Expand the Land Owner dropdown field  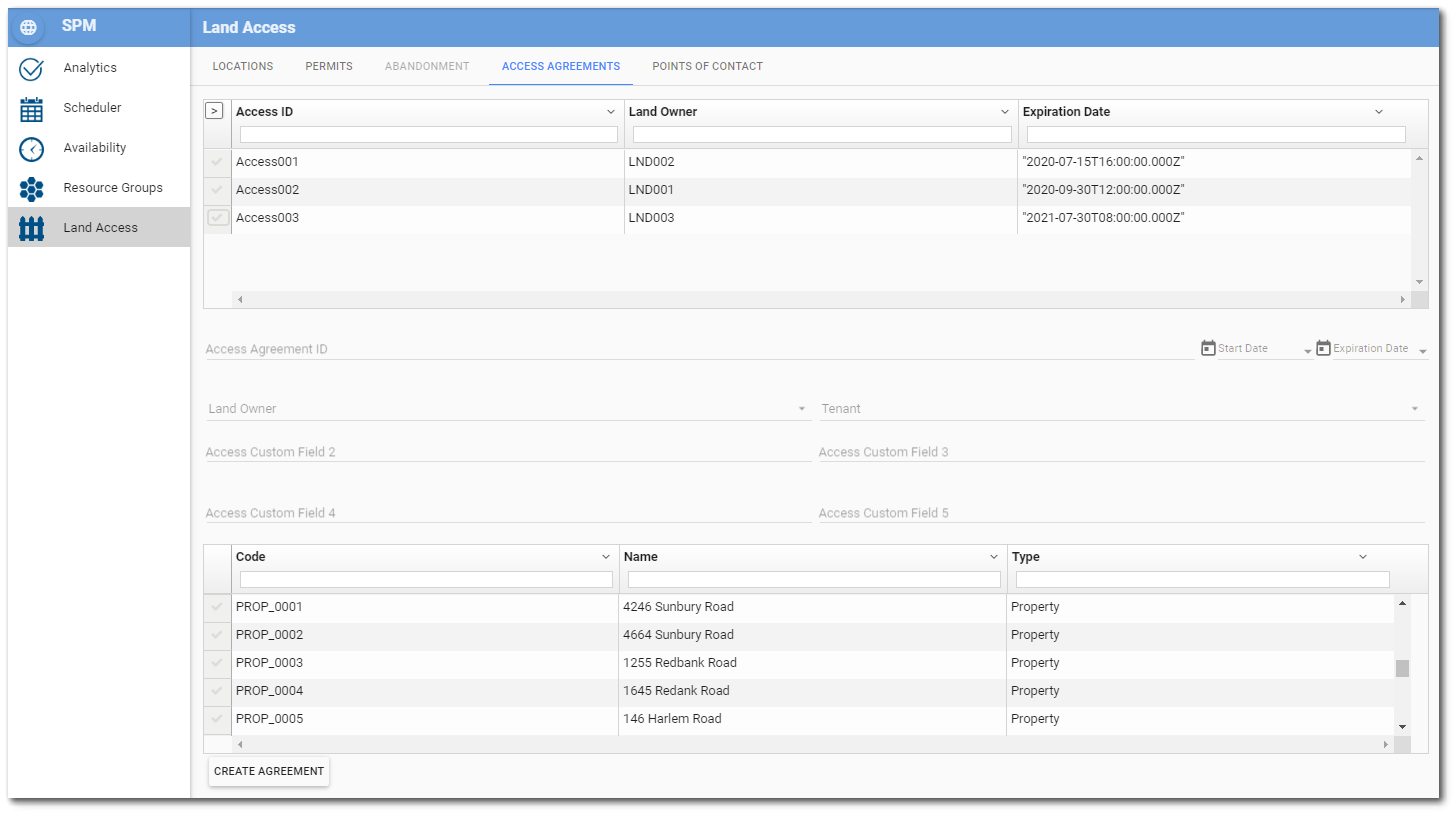pos(801,409)
